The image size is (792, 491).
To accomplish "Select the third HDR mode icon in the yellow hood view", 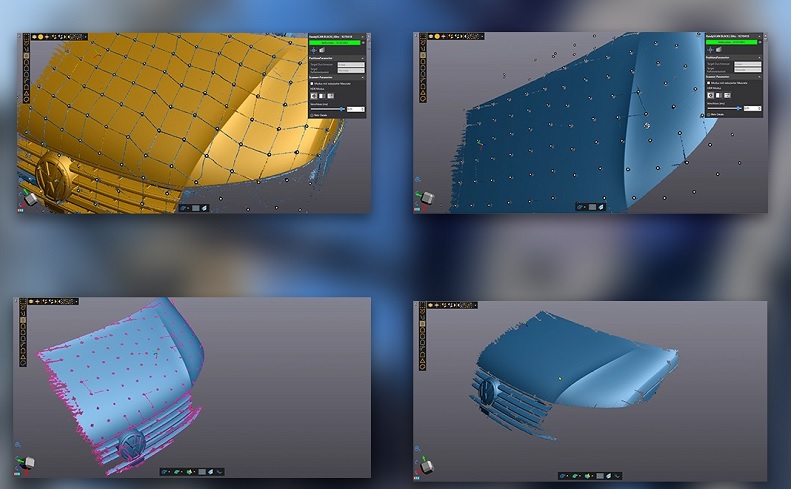I will (330, 96).
